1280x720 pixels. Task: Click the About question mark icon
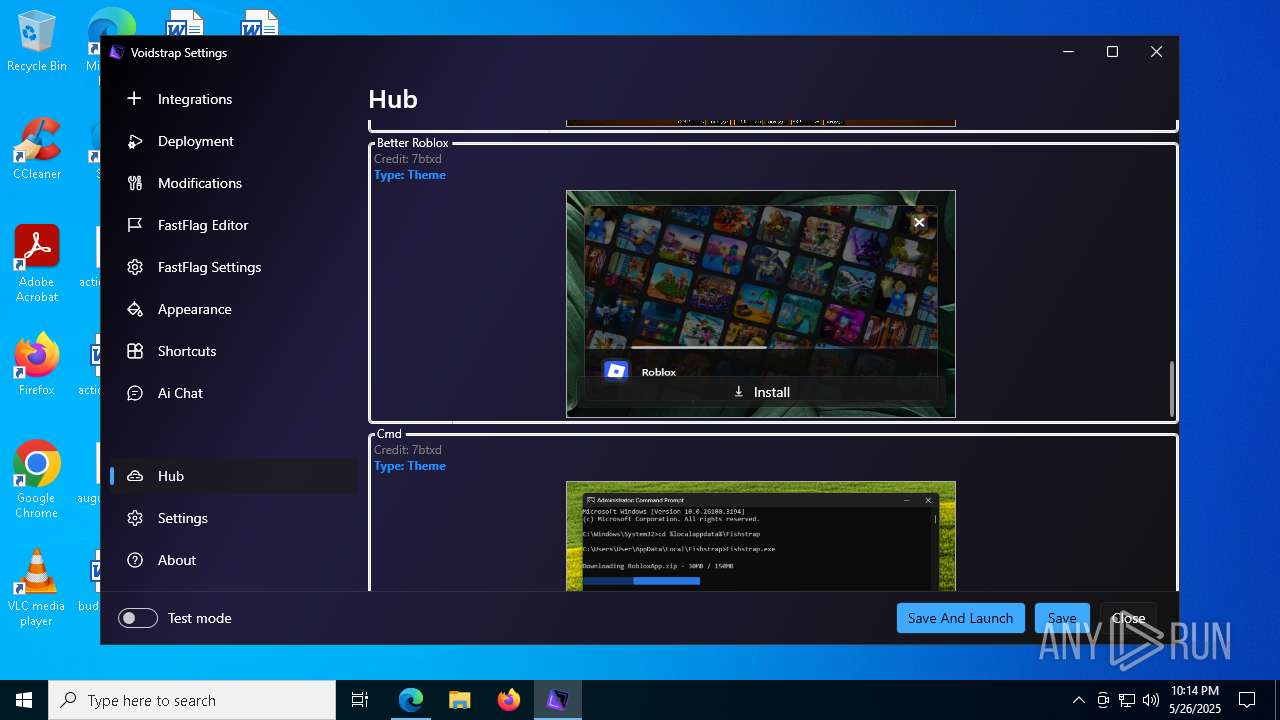135,560
